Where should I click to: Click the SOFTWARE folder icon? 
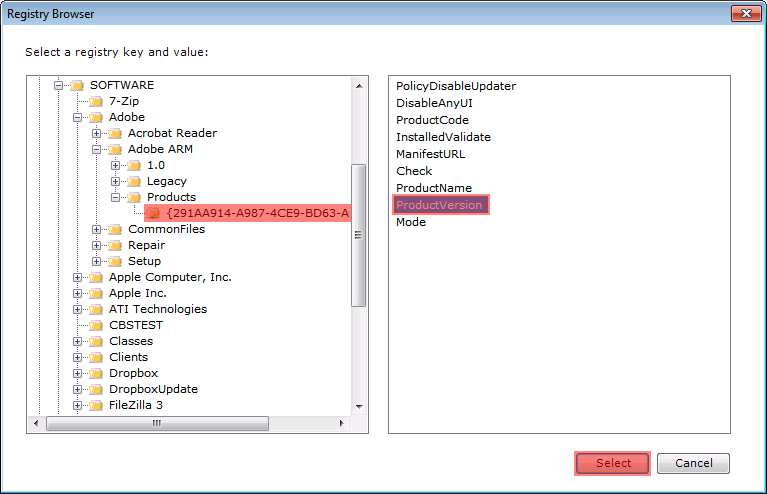(77, 86)
